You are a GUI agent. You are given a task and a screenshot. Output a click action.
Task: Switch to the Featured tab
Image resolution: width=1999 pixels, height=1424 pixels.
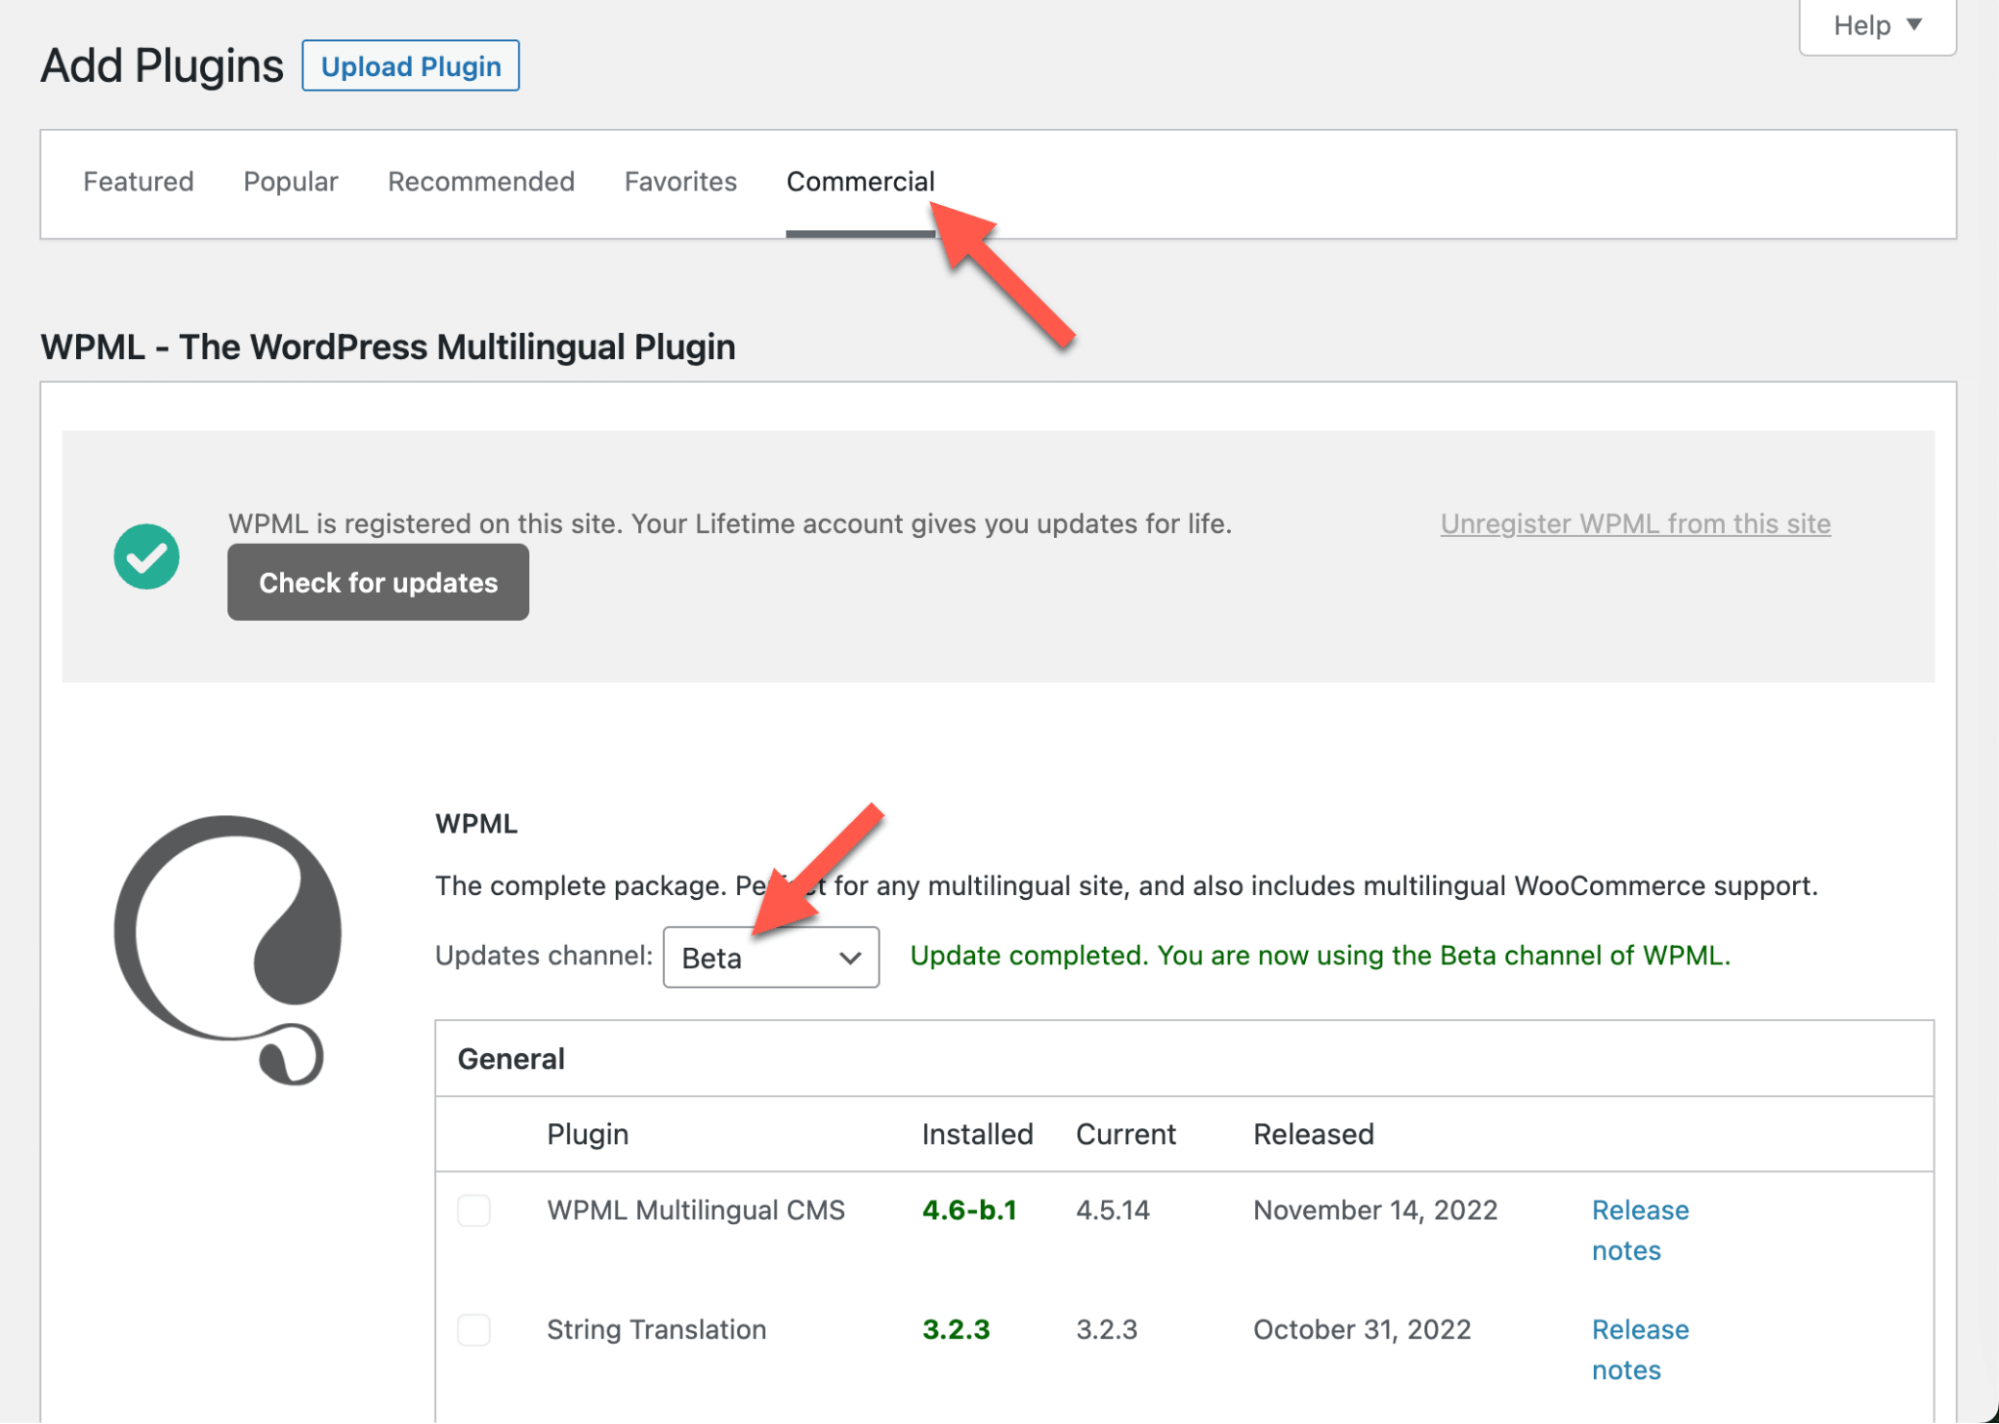point(138,182)
